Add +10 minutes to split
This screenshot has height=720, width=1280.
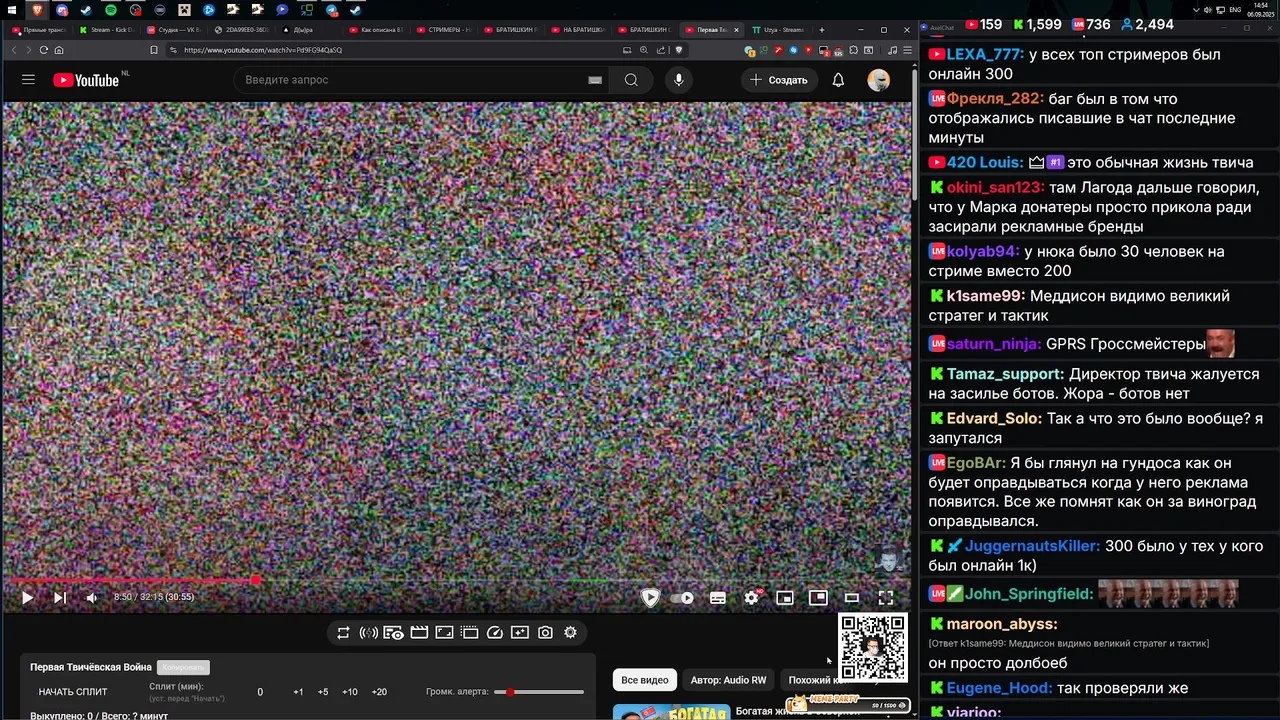350,692
